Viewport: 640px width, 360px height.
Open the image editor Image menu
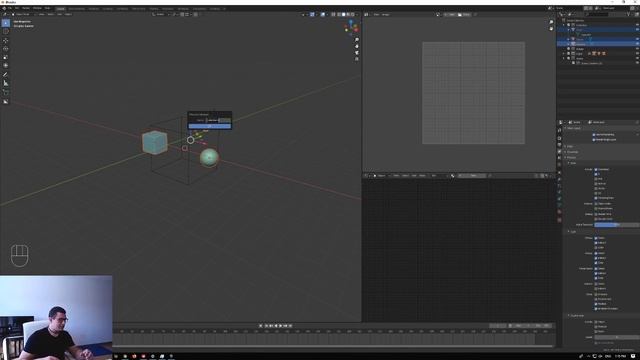coord(385,14)
